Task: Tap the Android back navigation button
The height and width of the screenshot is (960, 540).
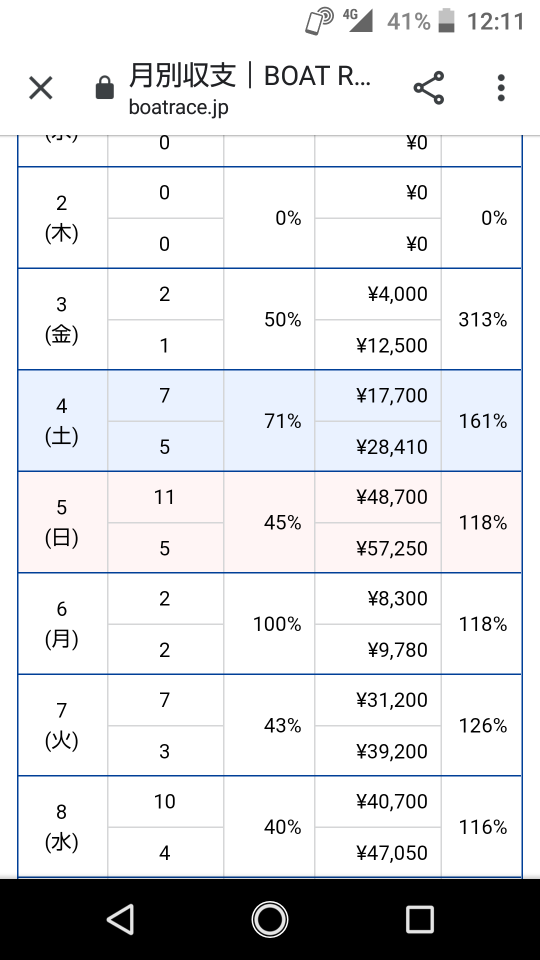Action: 120,919
